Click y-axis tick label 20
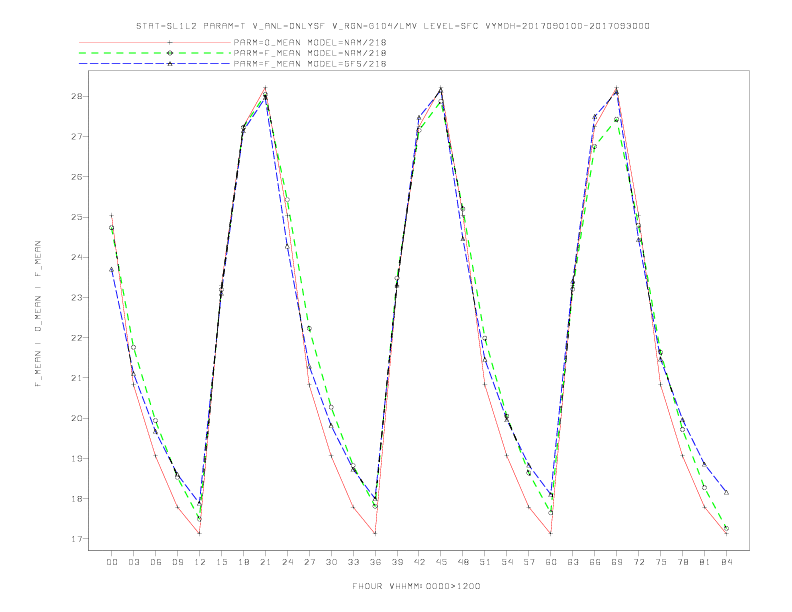The image size is (792, 612). (x=77, y=418)
